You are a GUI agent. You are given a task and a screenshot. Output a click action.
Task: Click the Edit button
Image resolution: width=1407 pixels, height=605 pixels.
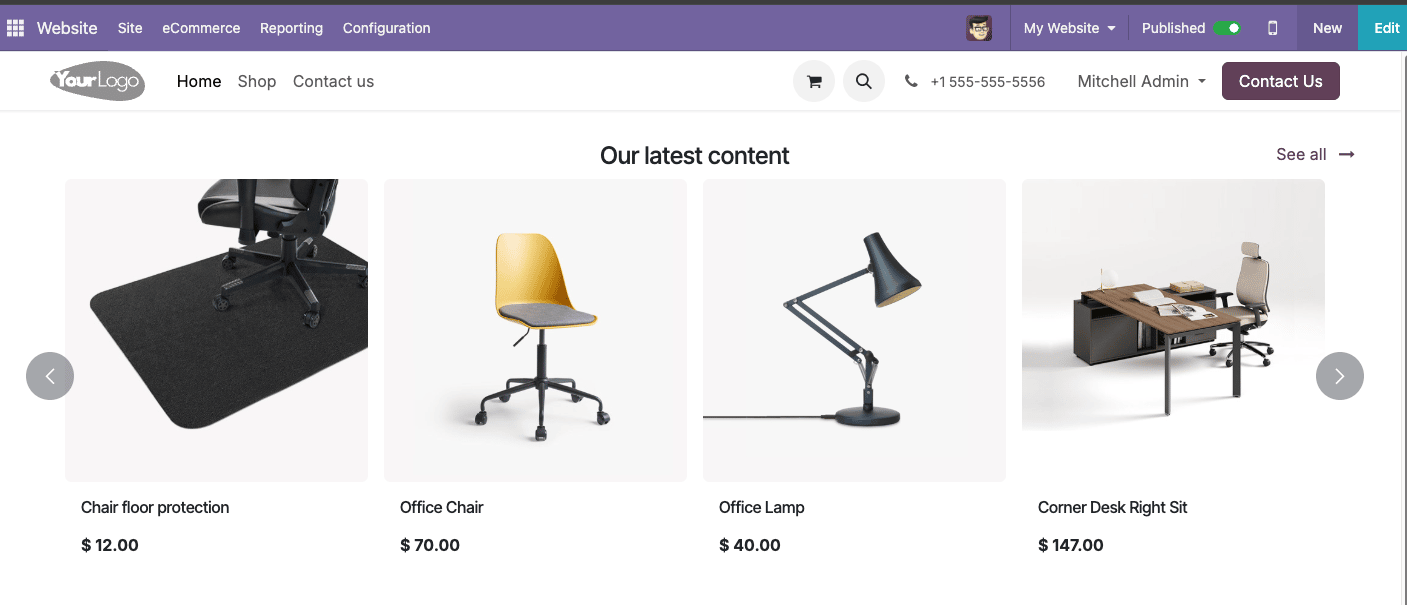1386,28
